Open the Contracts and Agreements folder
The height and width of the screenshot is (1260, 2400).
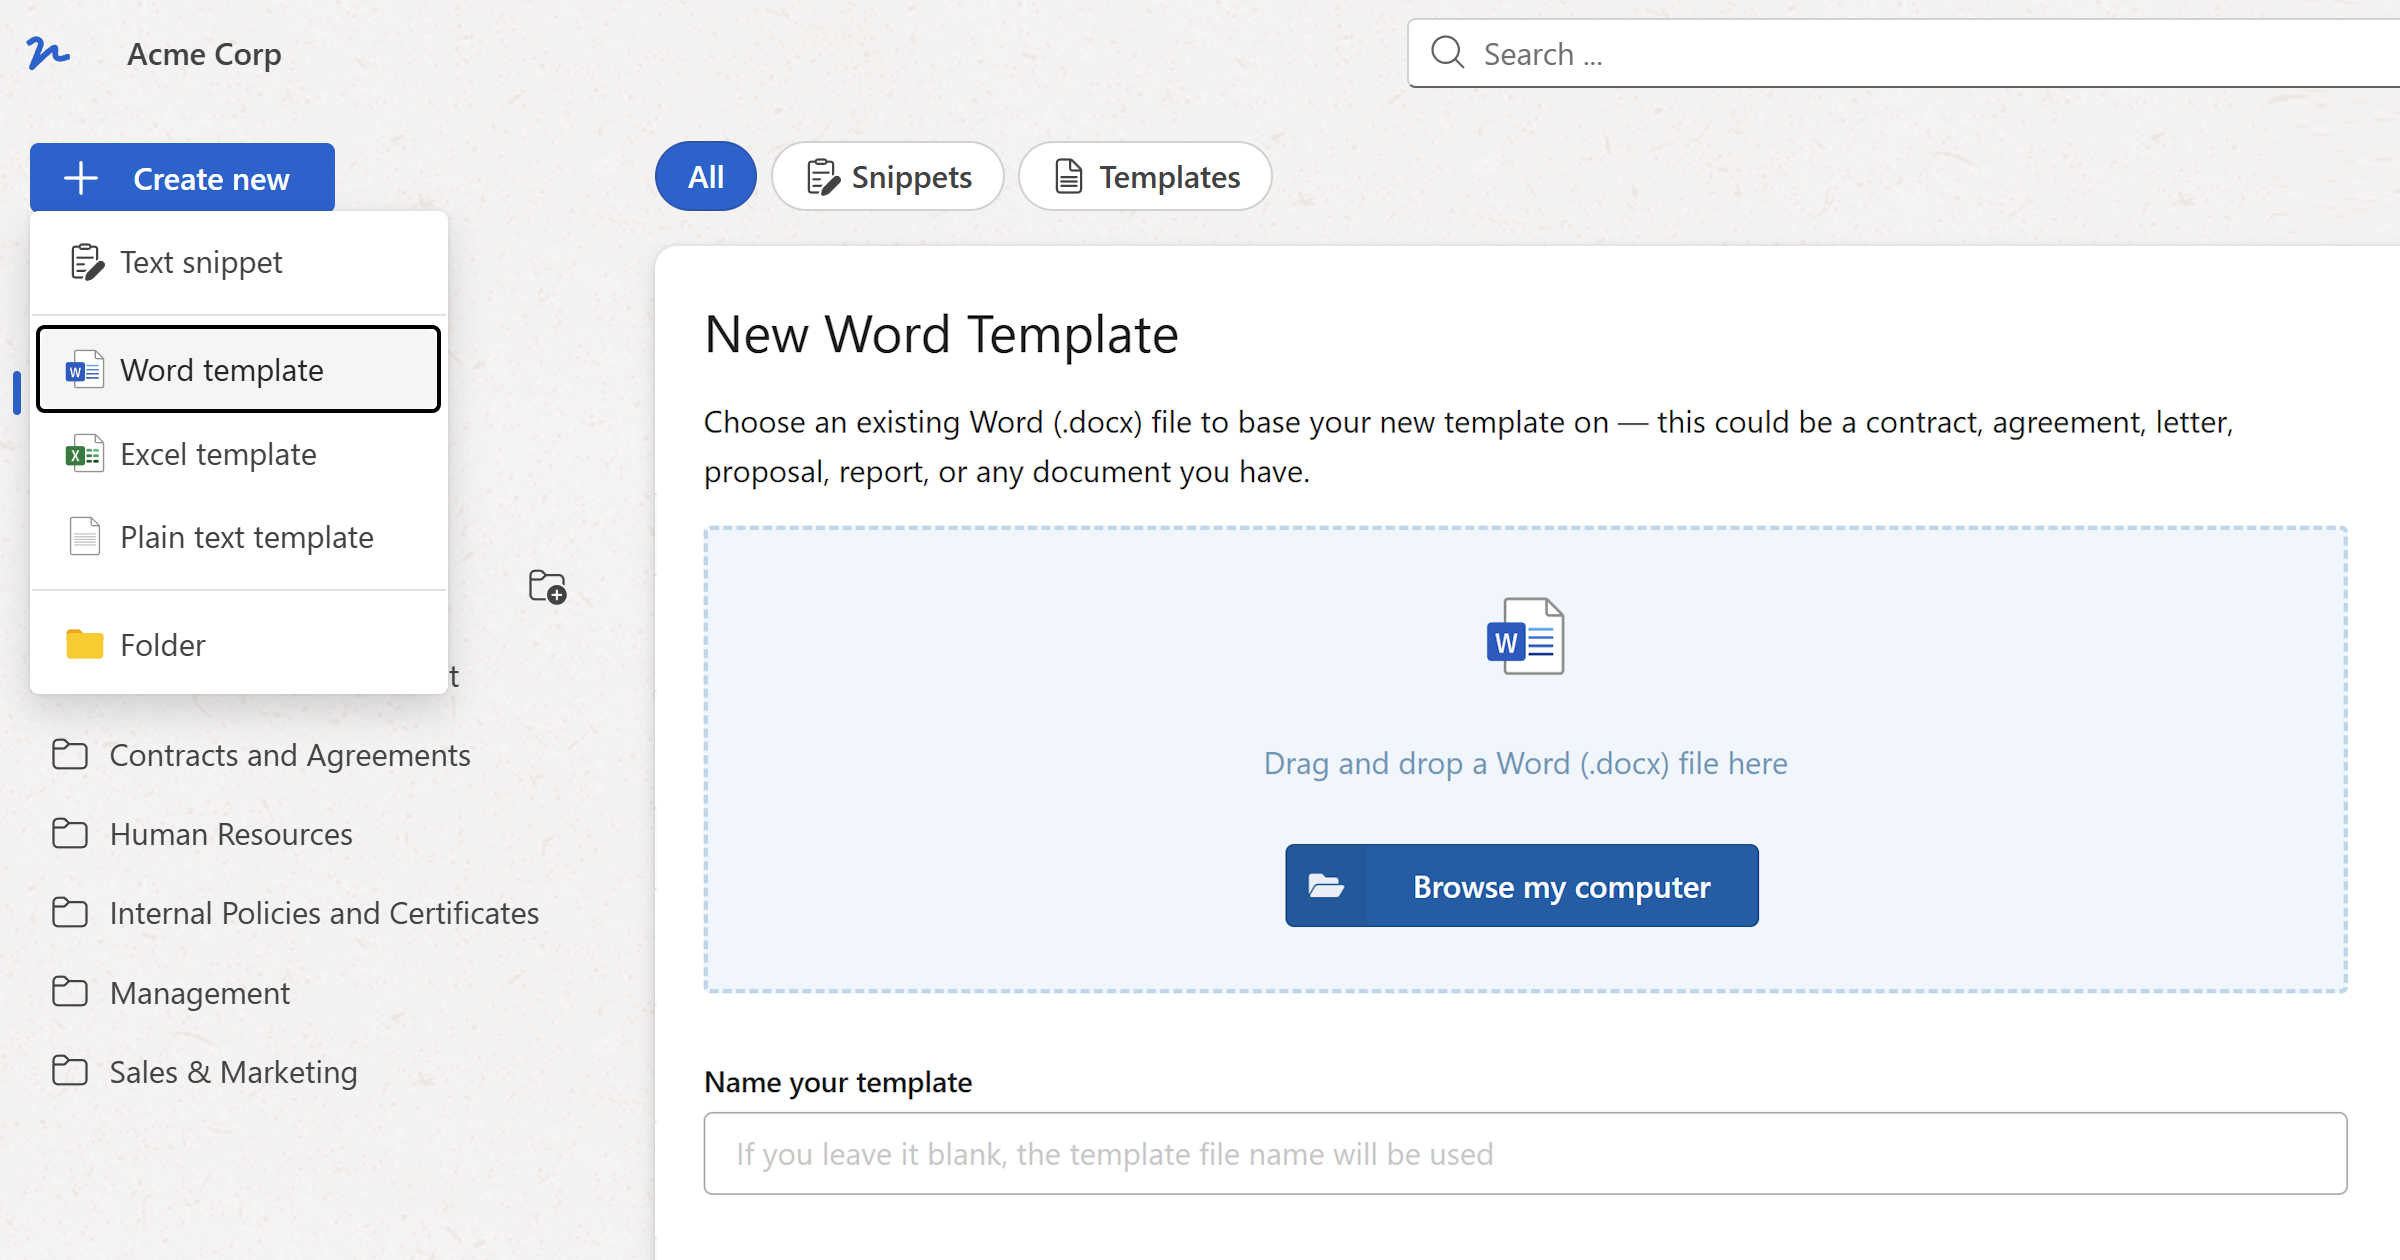pos(290,755)
